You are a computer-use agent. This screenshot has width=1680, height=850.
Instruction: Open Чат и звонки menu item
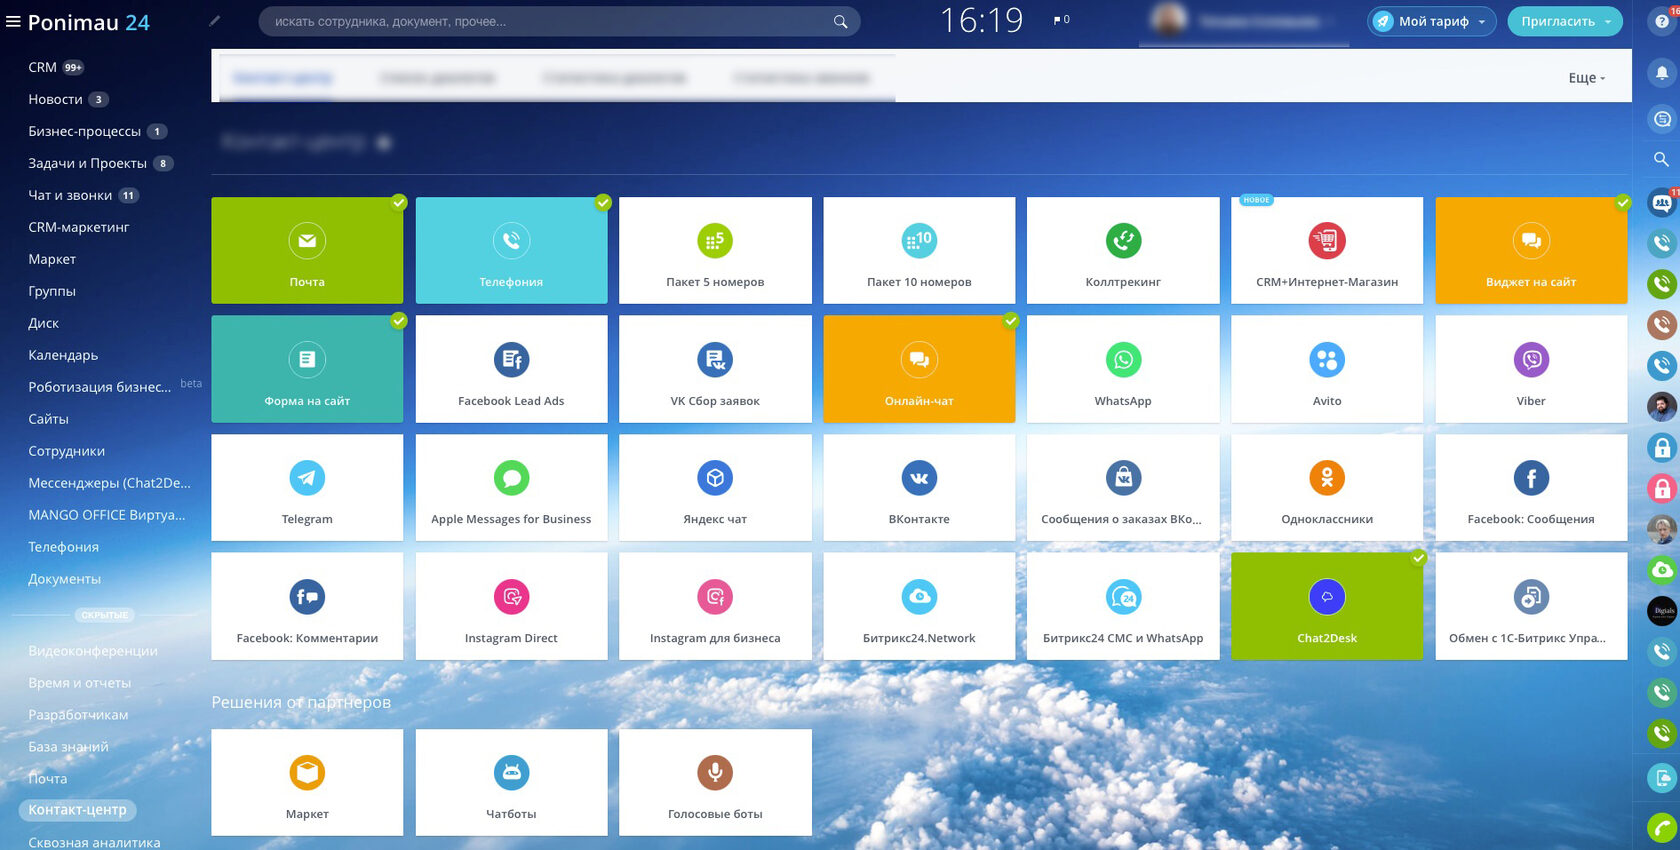(70, 195)
